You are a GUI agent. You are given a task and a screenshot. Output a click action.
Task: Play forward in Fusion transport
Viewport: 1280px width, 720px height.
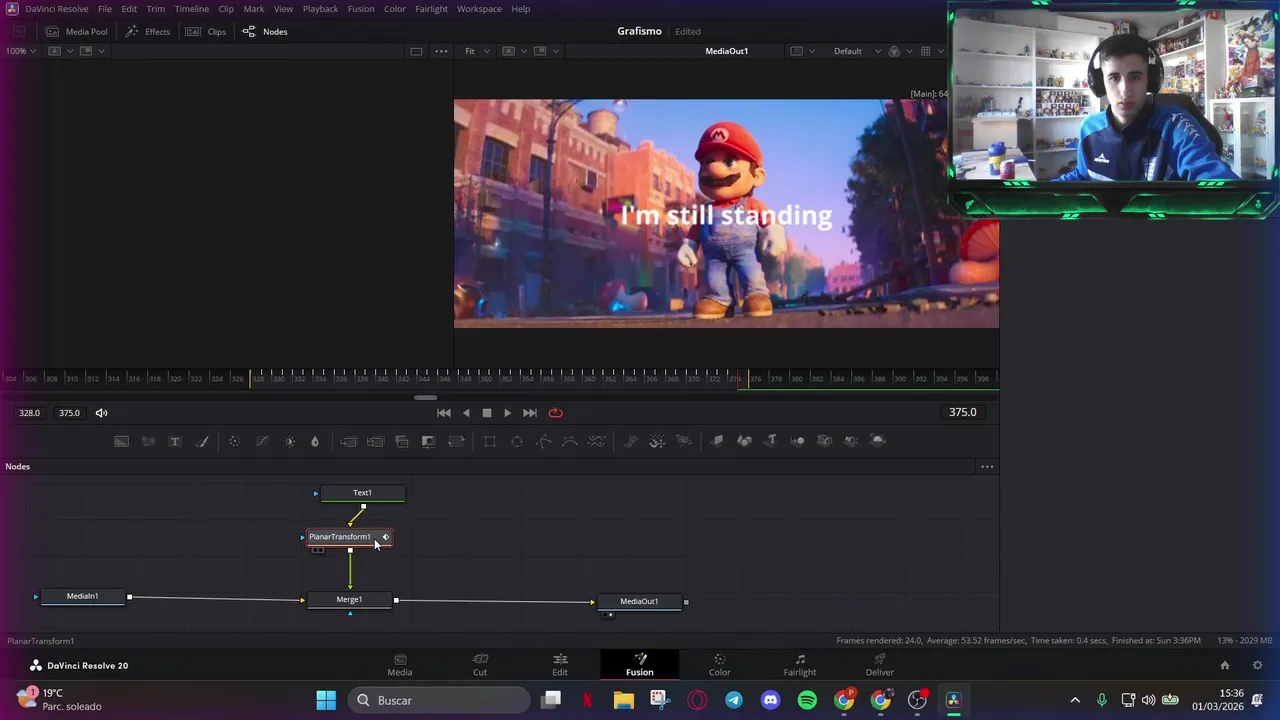click(x=507, y=413)
